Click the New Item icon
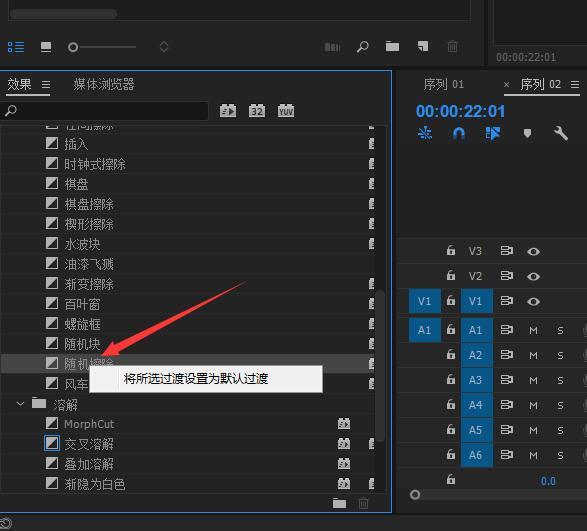587x531 pixels. pyautogui.click(x=423, y=47)
